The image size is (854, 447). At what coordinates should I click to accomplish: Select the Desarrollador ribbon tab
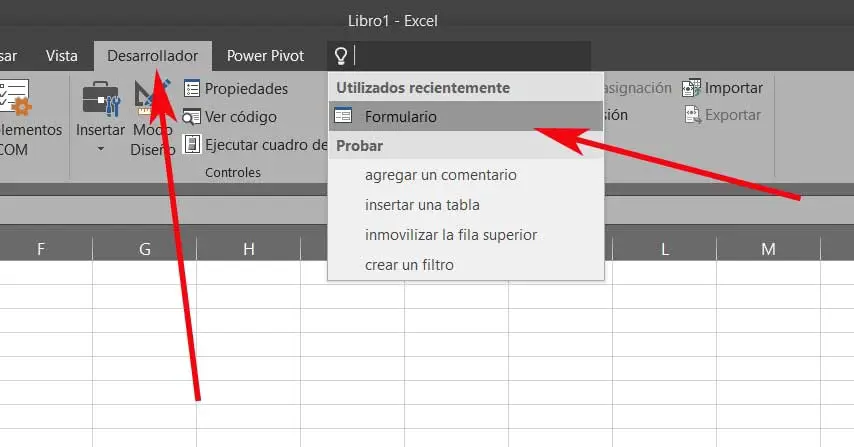coord(152,56)
